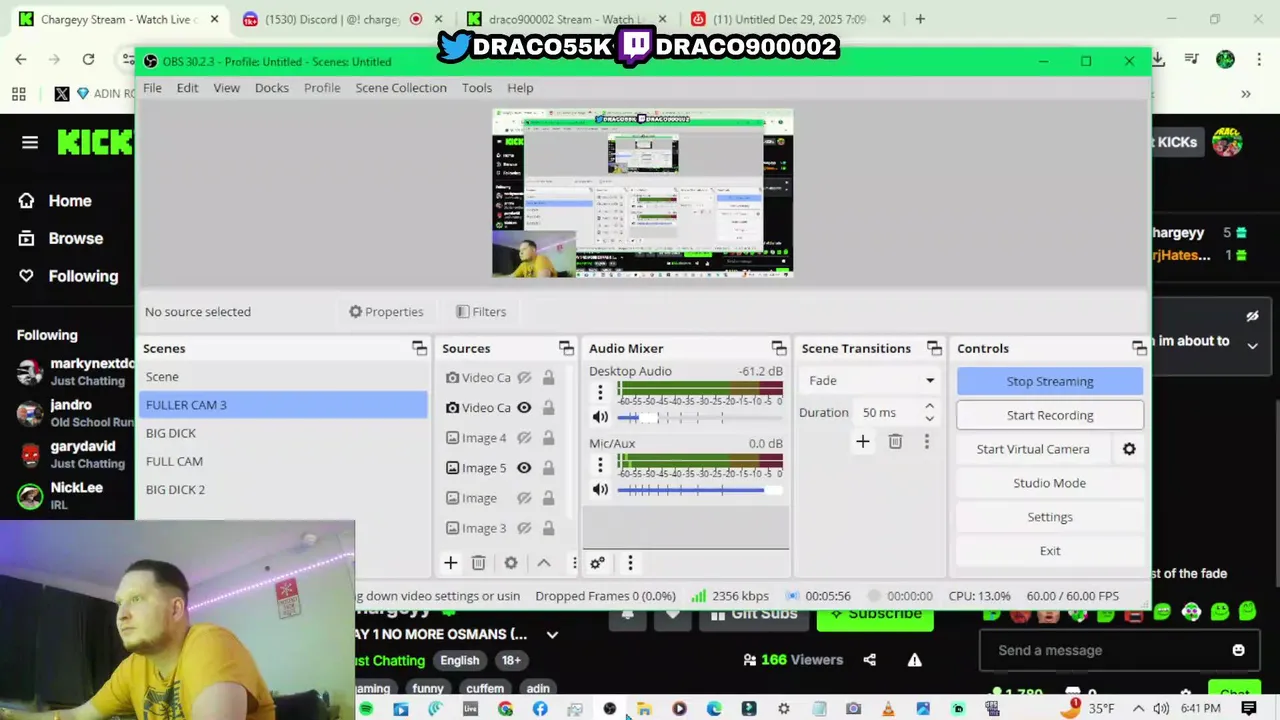Float the Scenes dock
Viewport: 1280px width, 720px height.
click(x=419, y=348)
